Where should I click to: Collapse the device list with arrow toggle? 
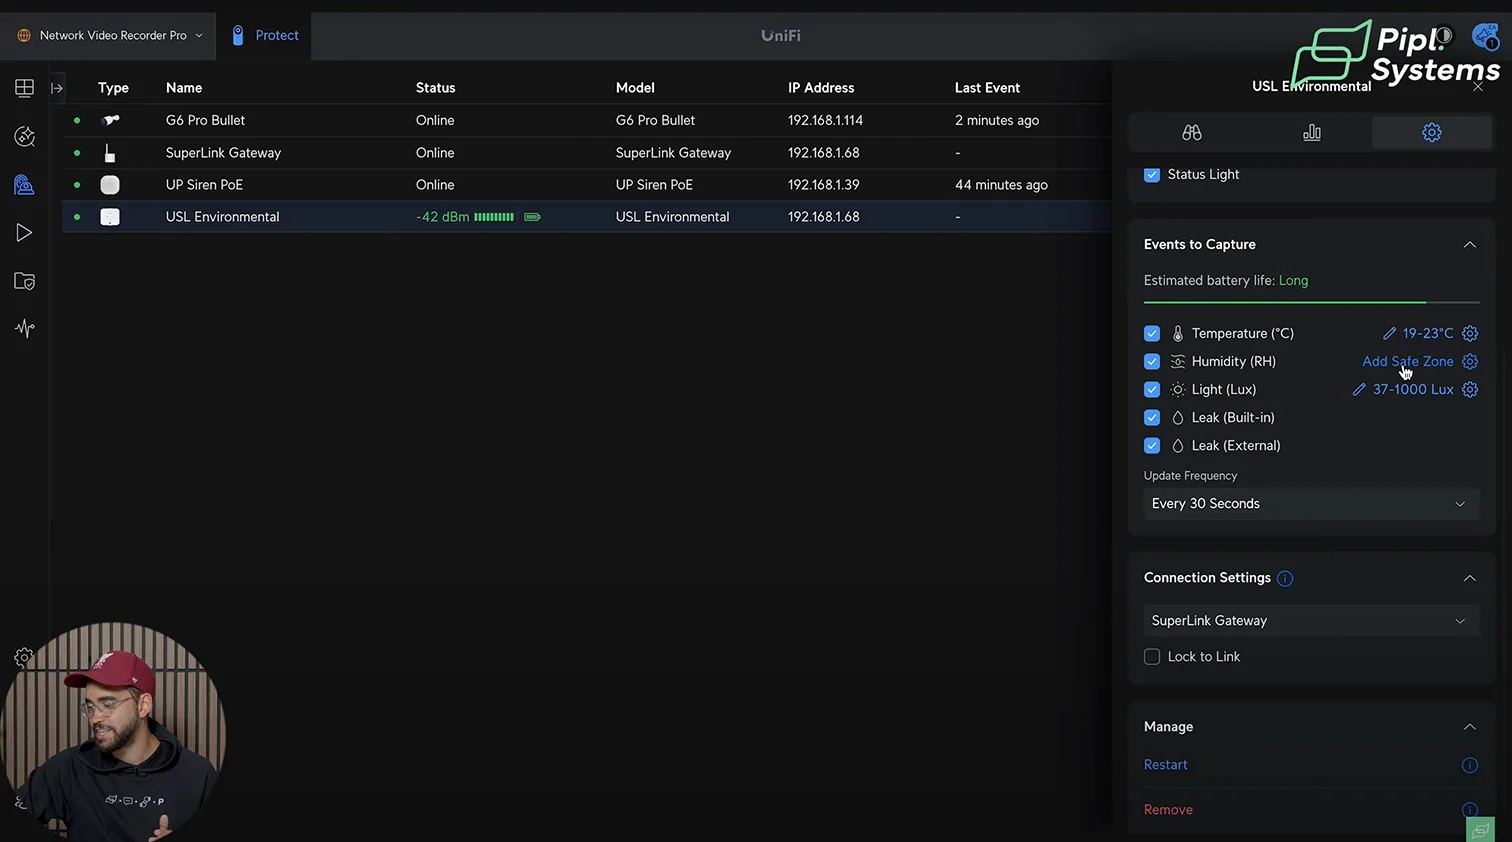click(57, 88)
